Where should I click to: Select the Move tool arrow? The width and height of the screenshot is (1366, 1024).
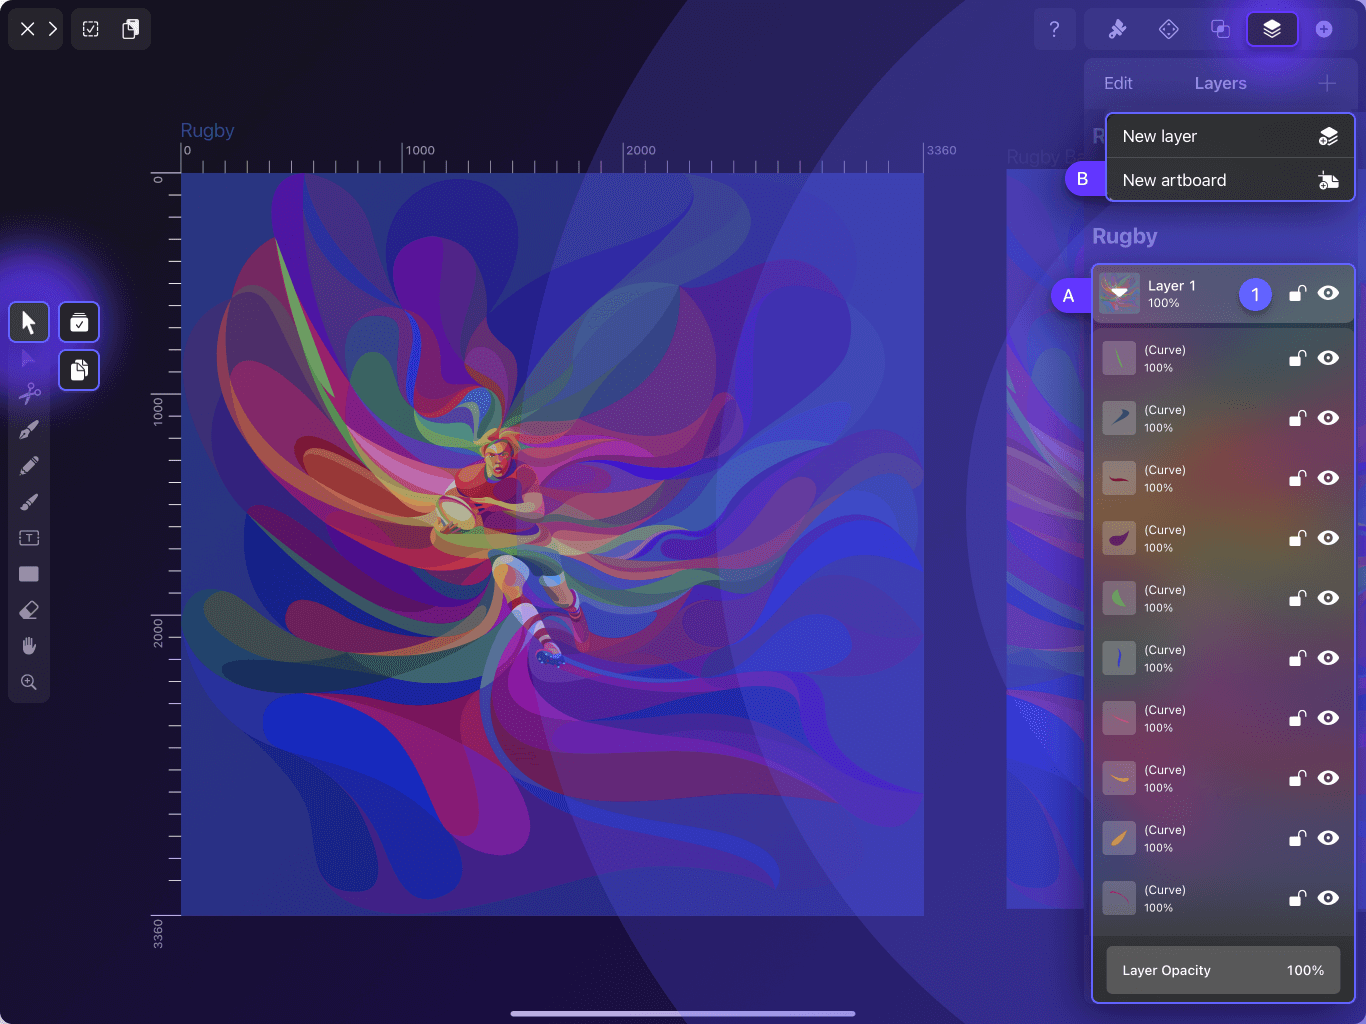point(29,322)
